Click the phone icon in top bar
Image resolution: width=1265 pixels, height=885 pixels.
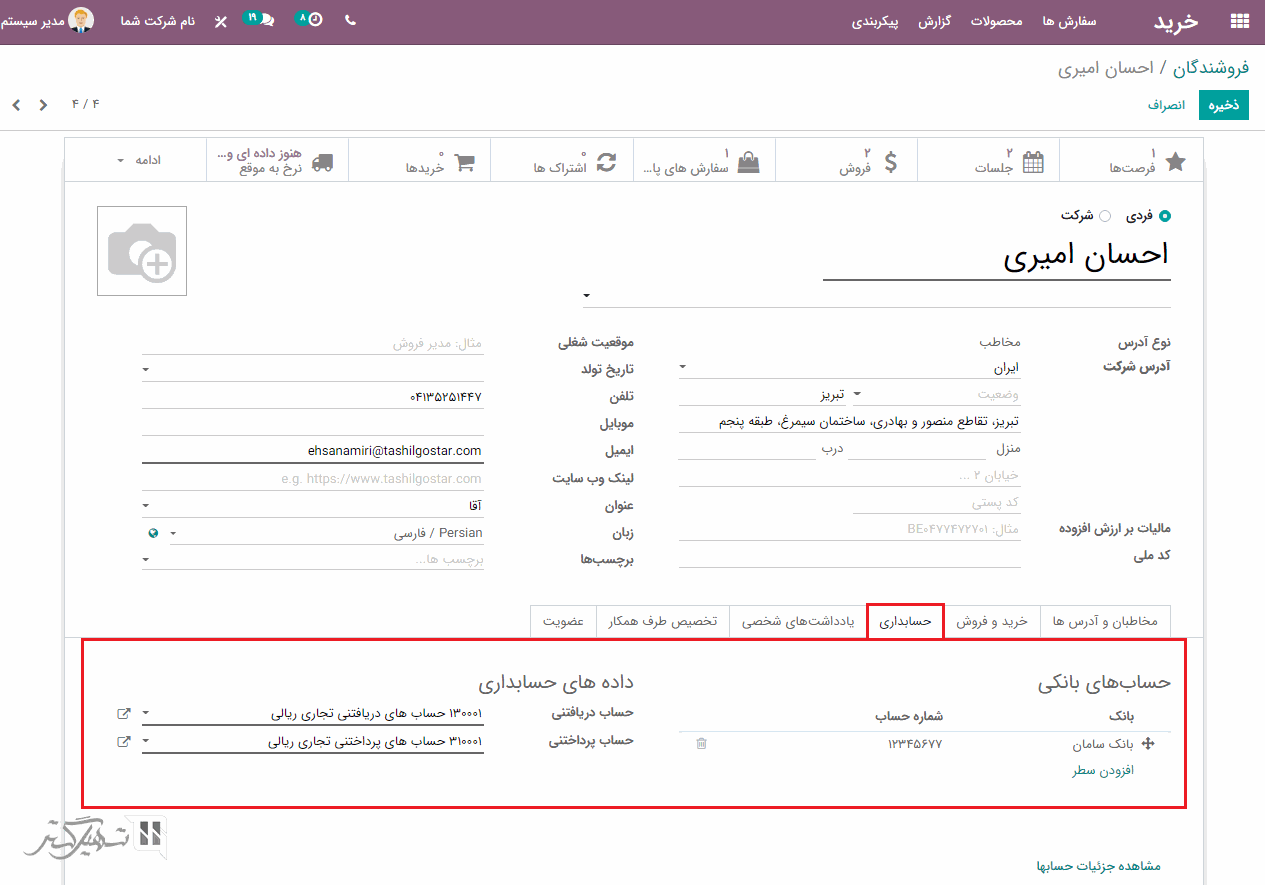350,20
